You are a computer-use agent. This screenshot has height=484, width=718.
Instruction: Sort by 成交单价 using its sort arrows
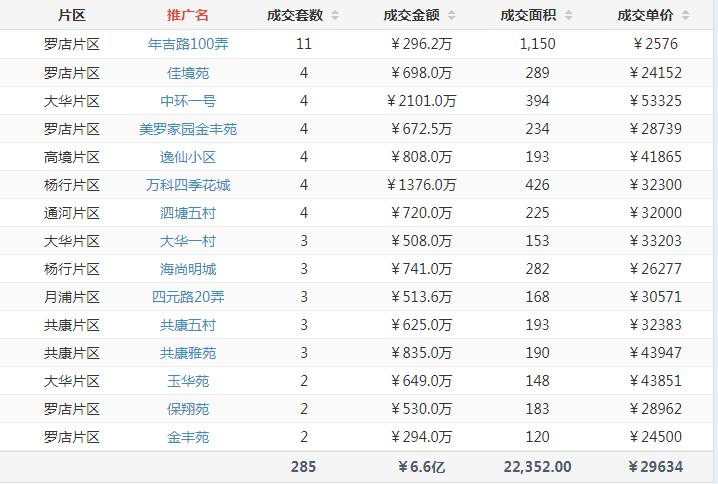click(x=685, y=16)
